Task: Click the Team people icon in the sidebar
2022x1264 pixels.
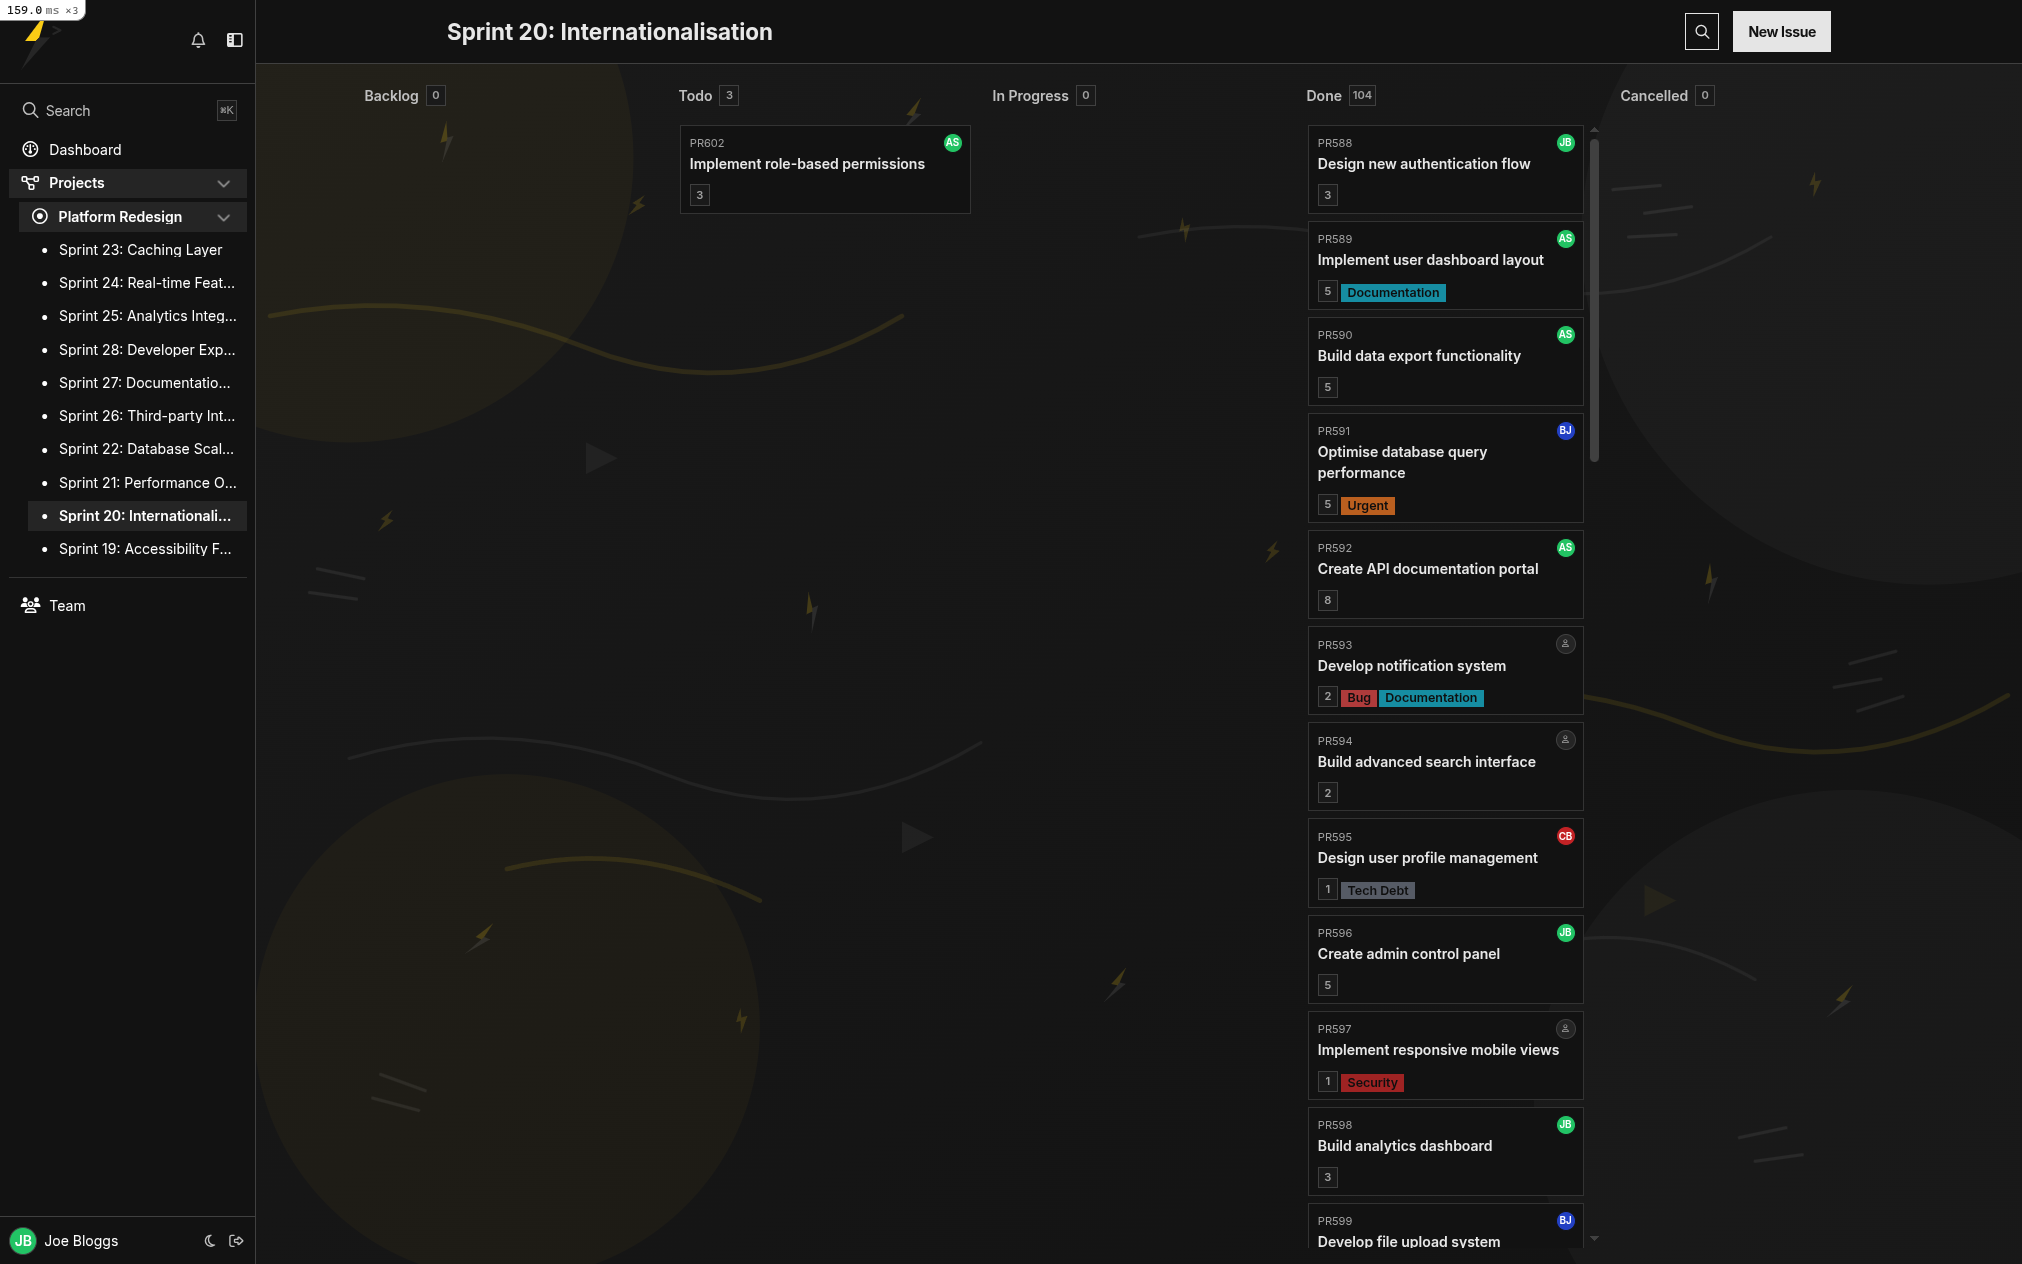Action: (31, 605)
